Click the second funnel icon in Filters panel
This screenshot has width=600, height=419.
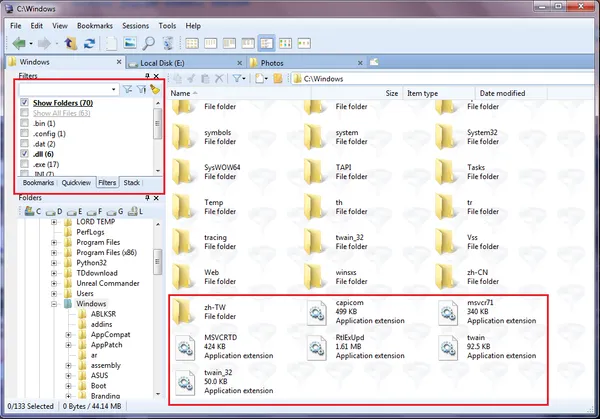tap(141, 90)
